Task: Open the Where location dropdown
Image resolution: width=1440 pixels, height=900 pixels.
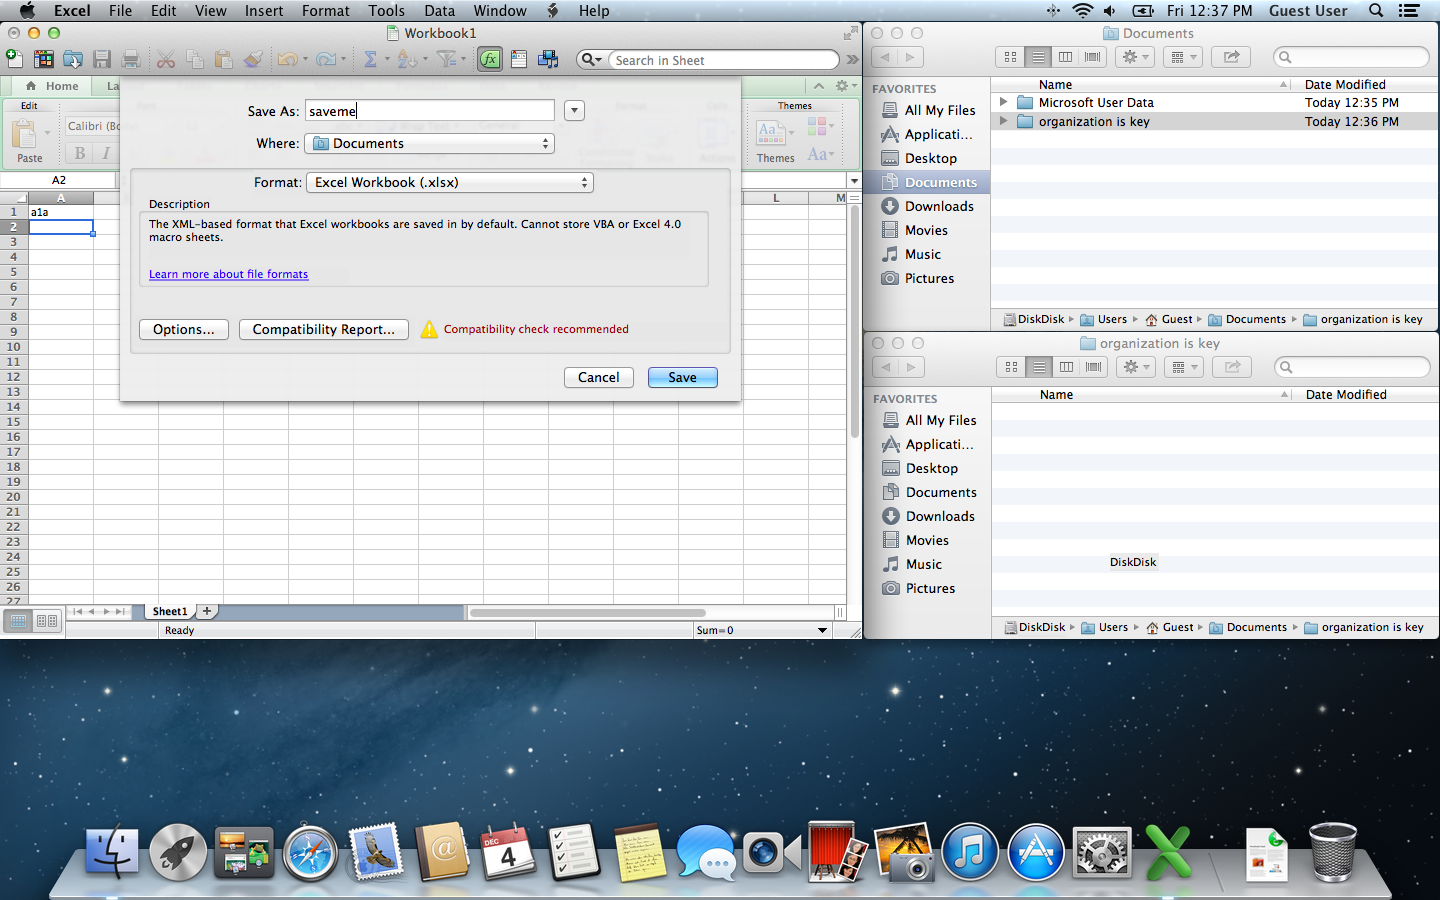Action: (429, 143)
